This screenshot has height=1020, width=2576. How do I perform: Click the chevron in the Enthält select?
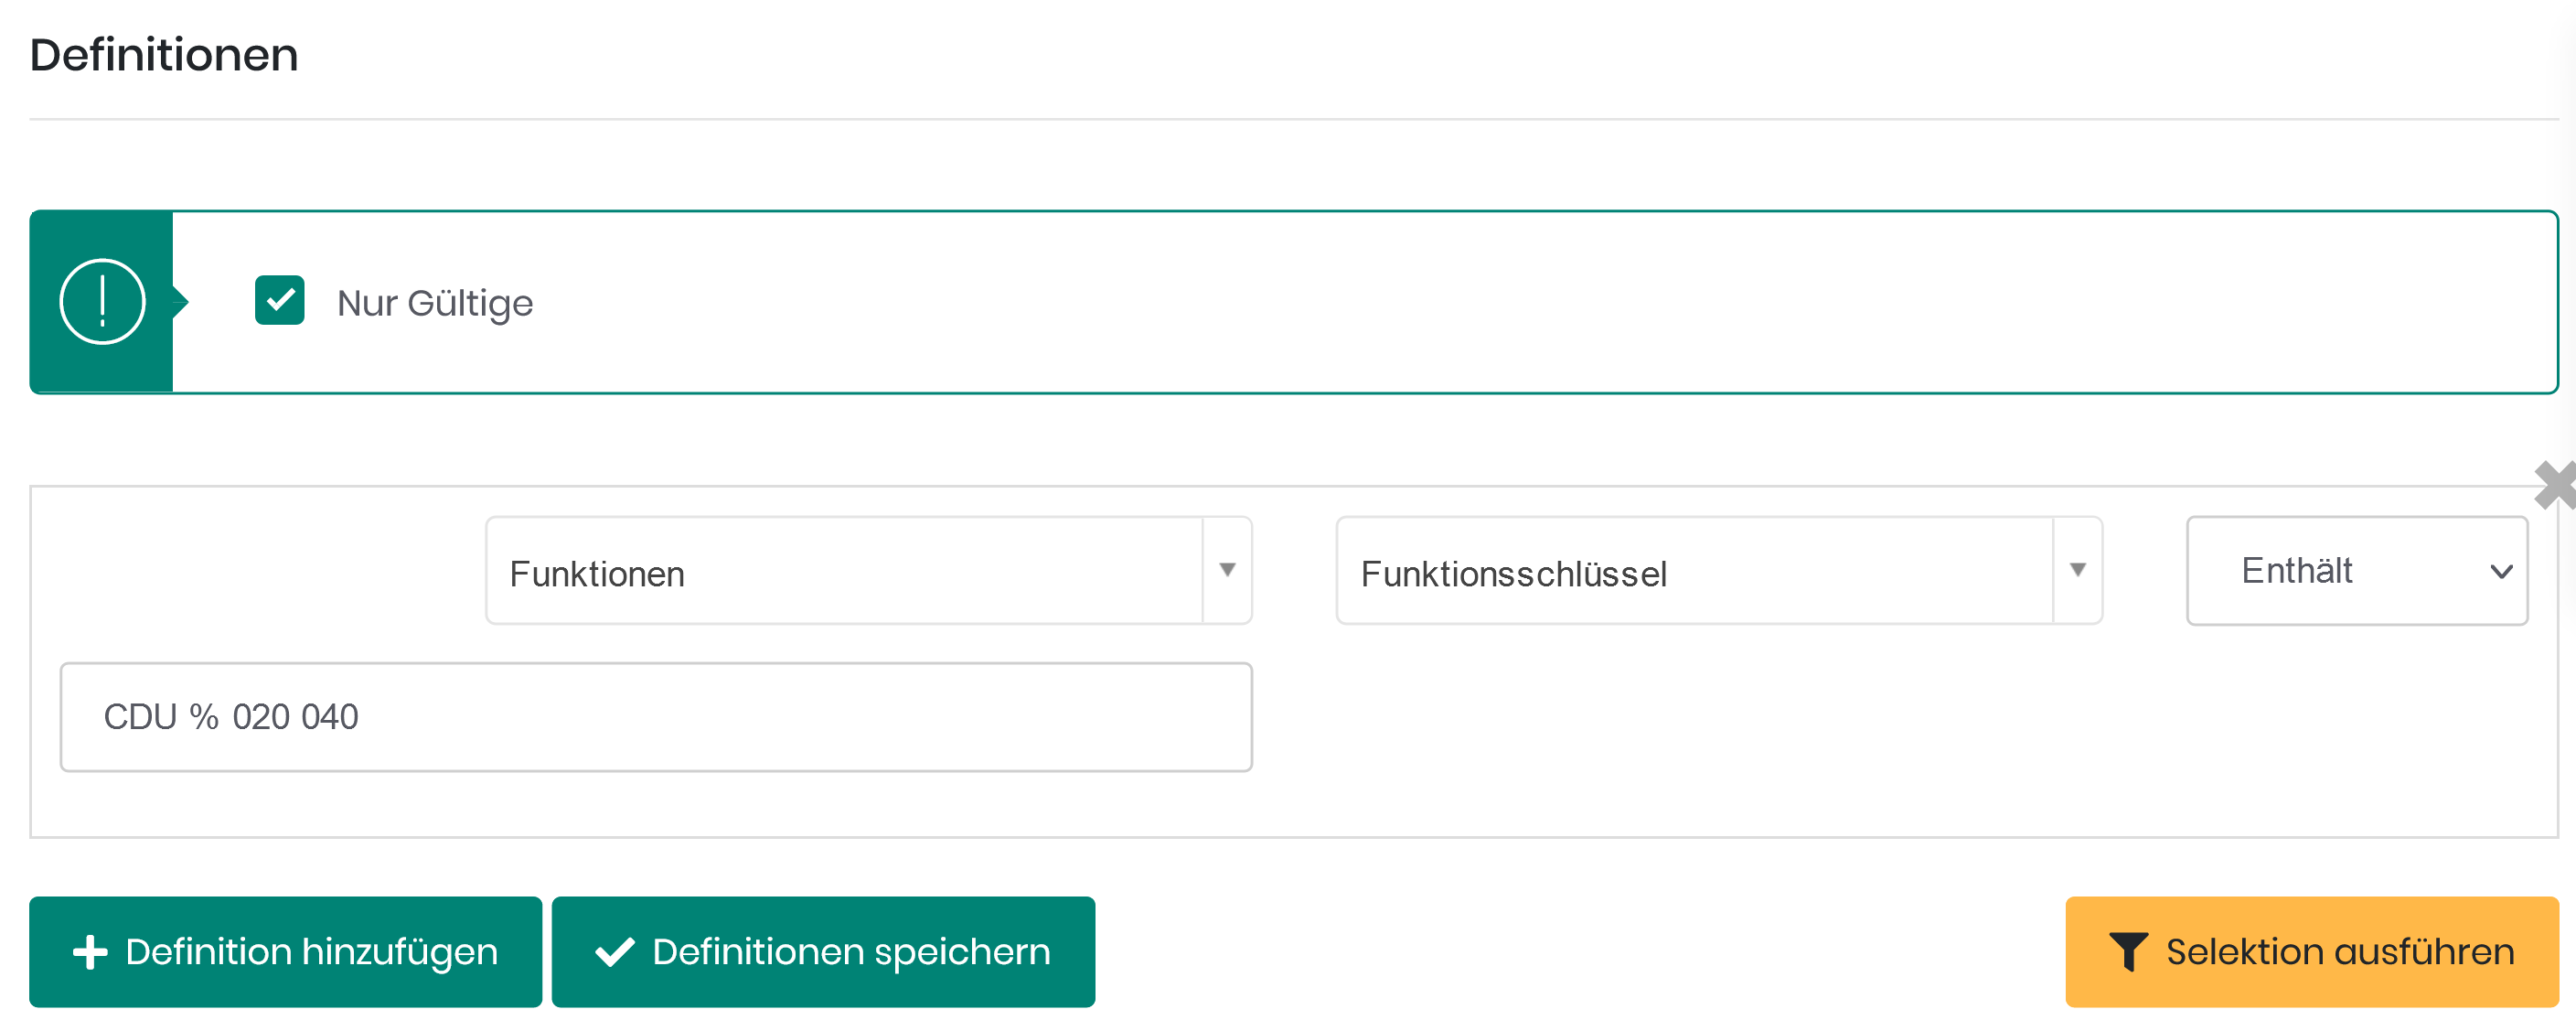click(2500, 572)
